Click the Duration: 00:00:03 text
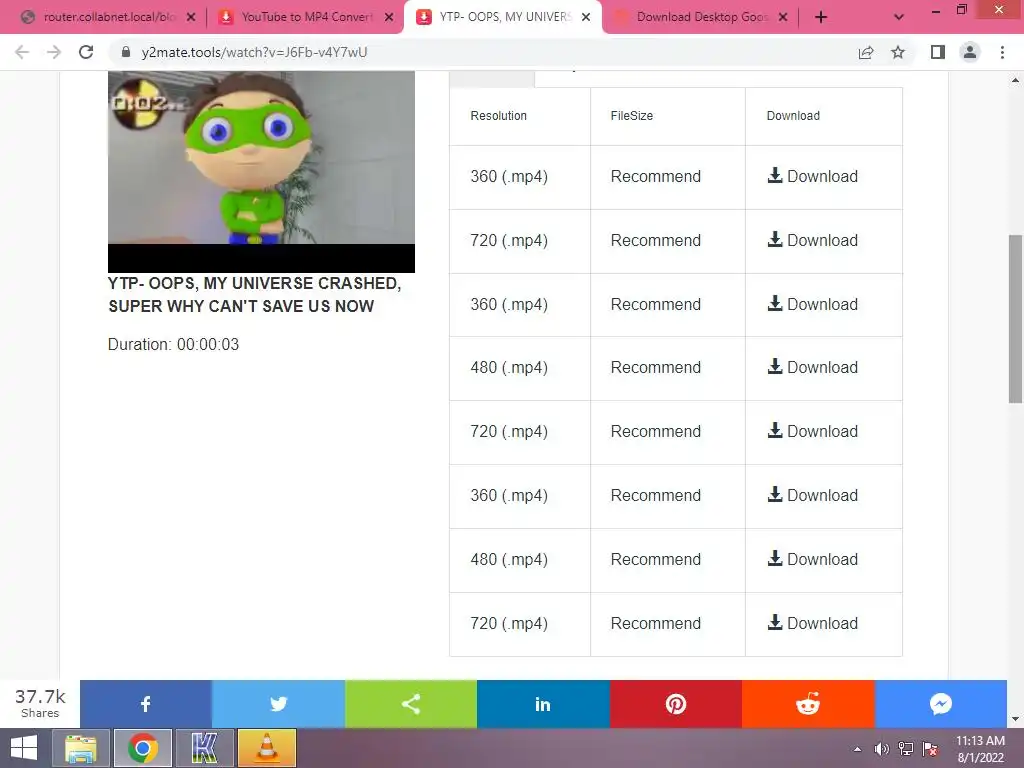Viewport: 1024px width, 768px height. pos(173,344)
